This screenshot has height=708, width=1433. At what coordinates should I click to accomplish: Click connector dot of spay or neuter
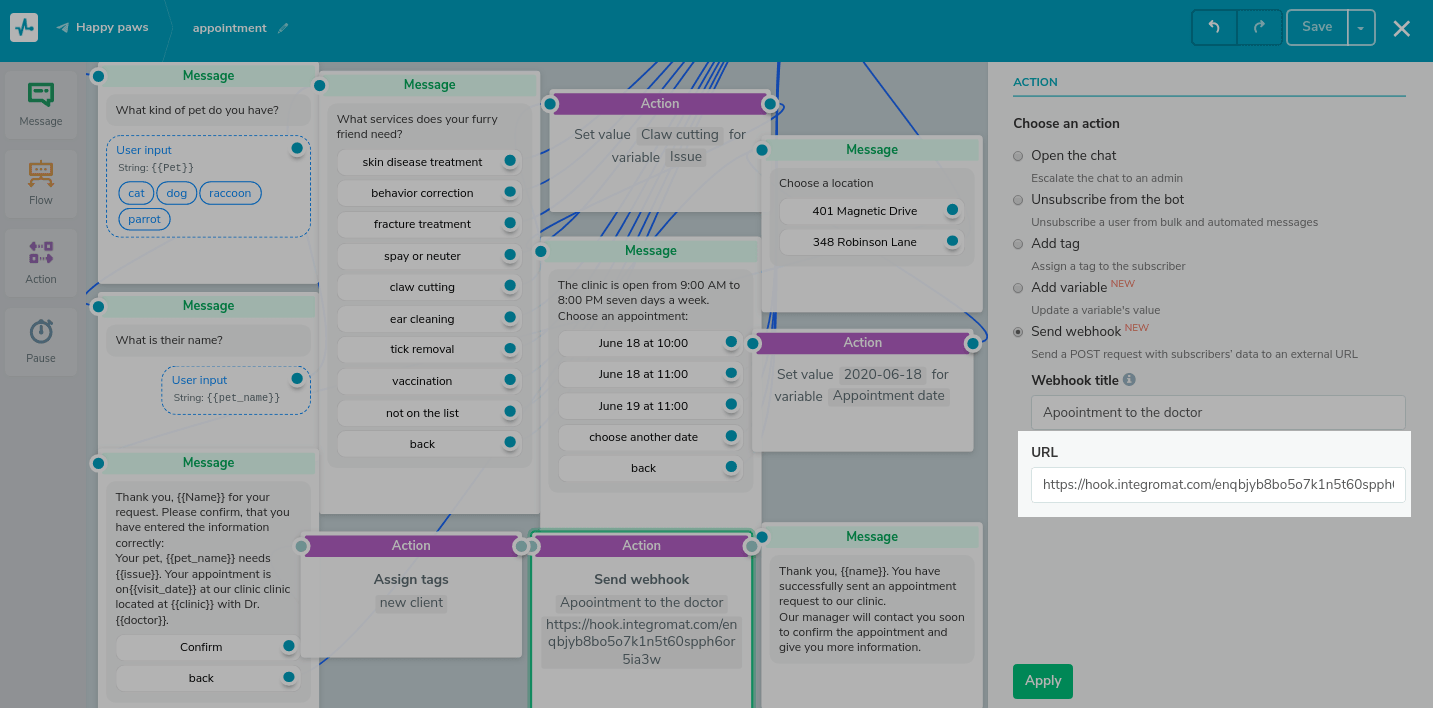(510, 255)
